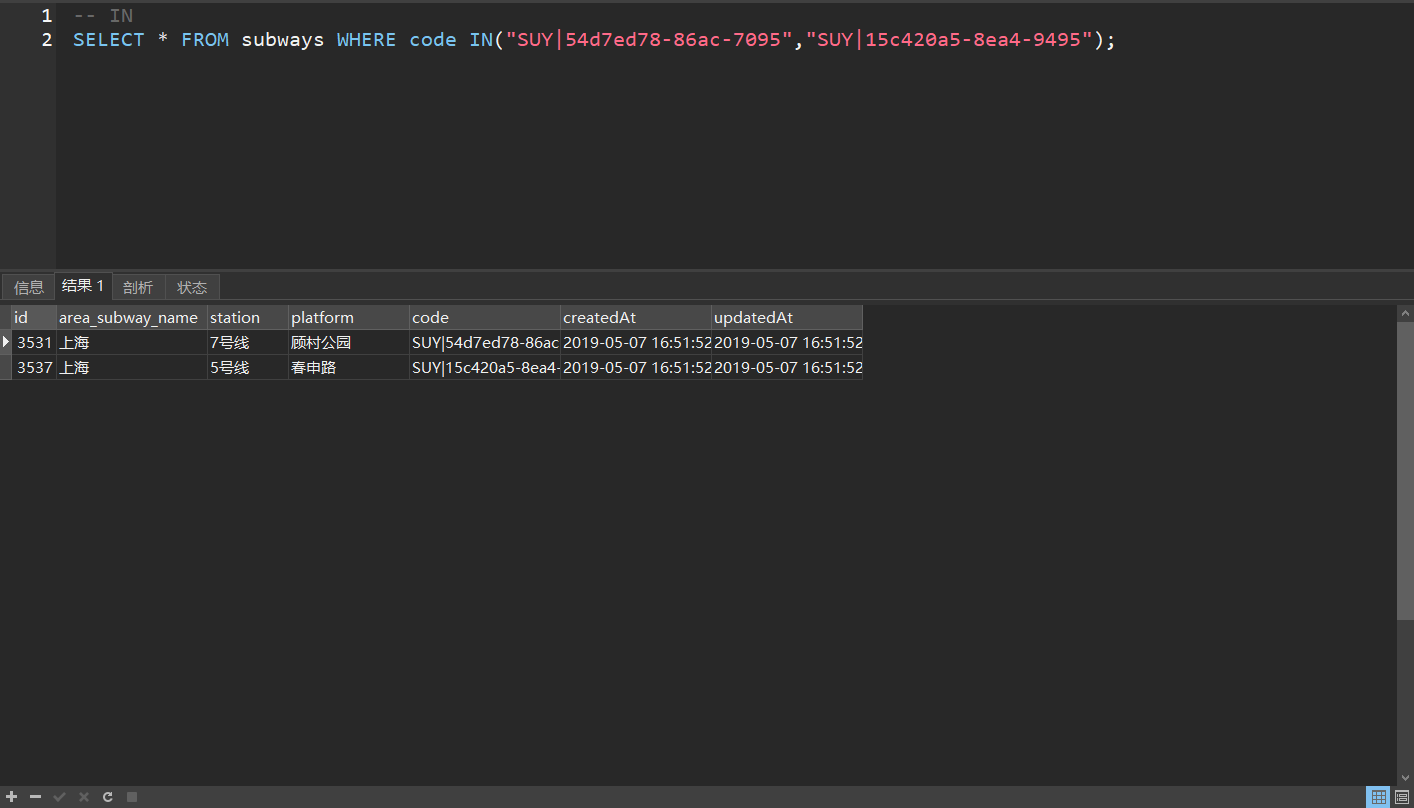Switch to form view icon
Viewport: 1414px width, 808px height.
[x=1402, y=797]
